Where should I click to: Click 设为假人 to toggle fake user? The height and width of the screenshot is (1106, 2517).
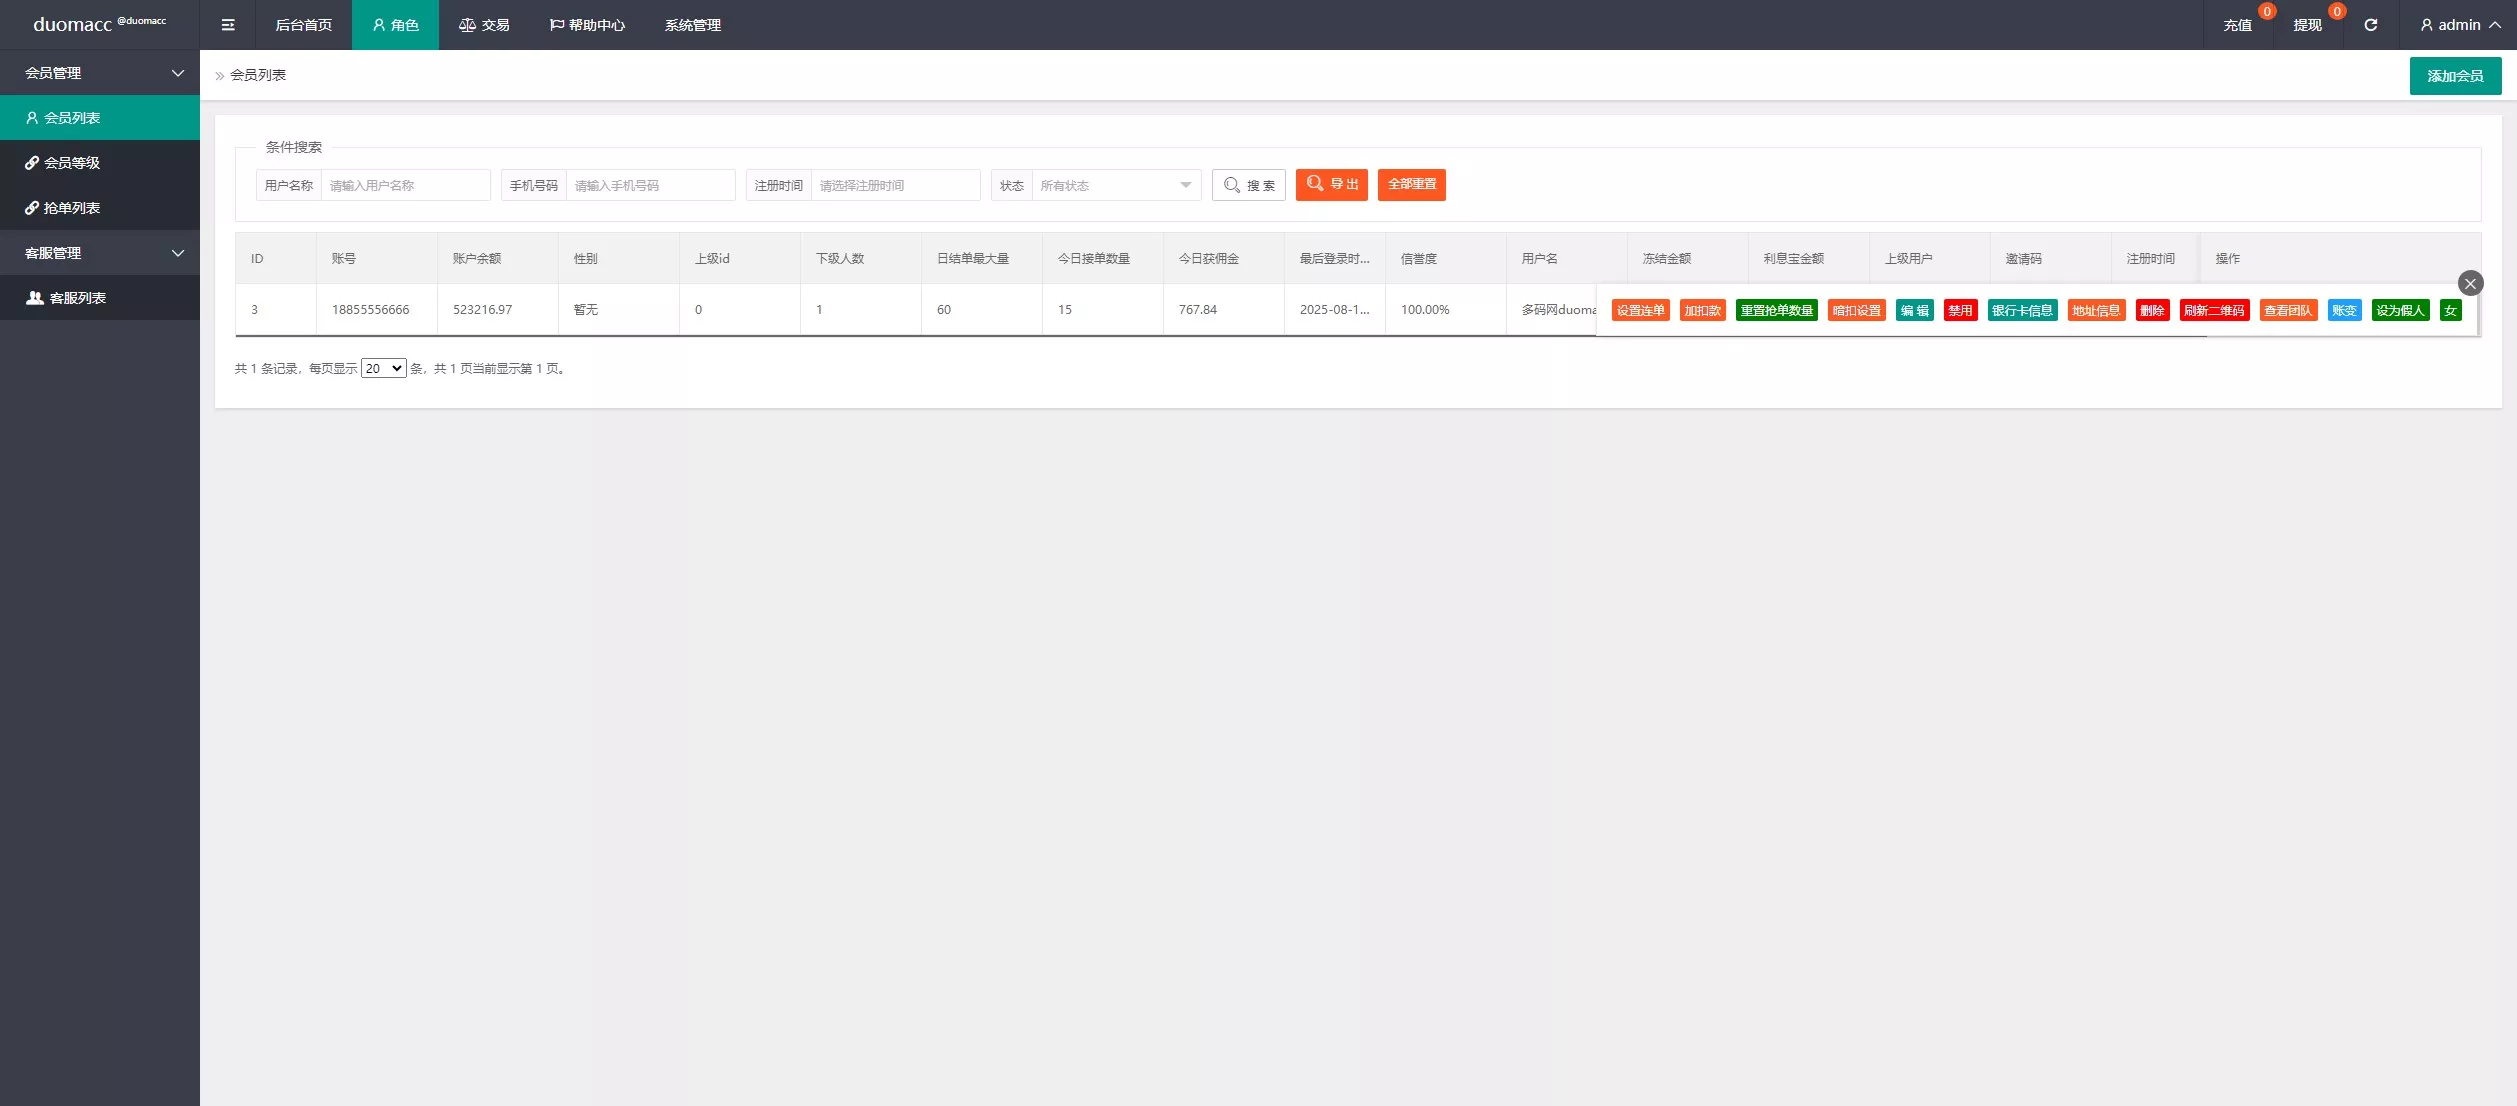pyautogui.click(x=2400, y=311)
